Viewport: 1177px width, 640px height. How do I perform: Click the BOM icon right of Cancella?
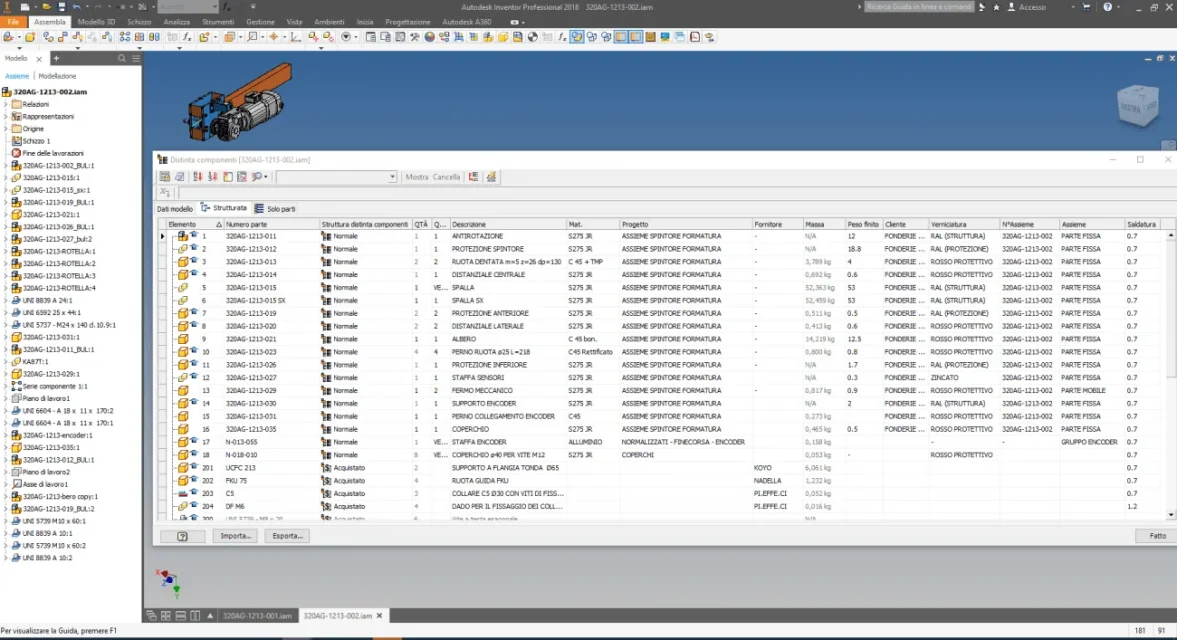click(x=474, y=177)
